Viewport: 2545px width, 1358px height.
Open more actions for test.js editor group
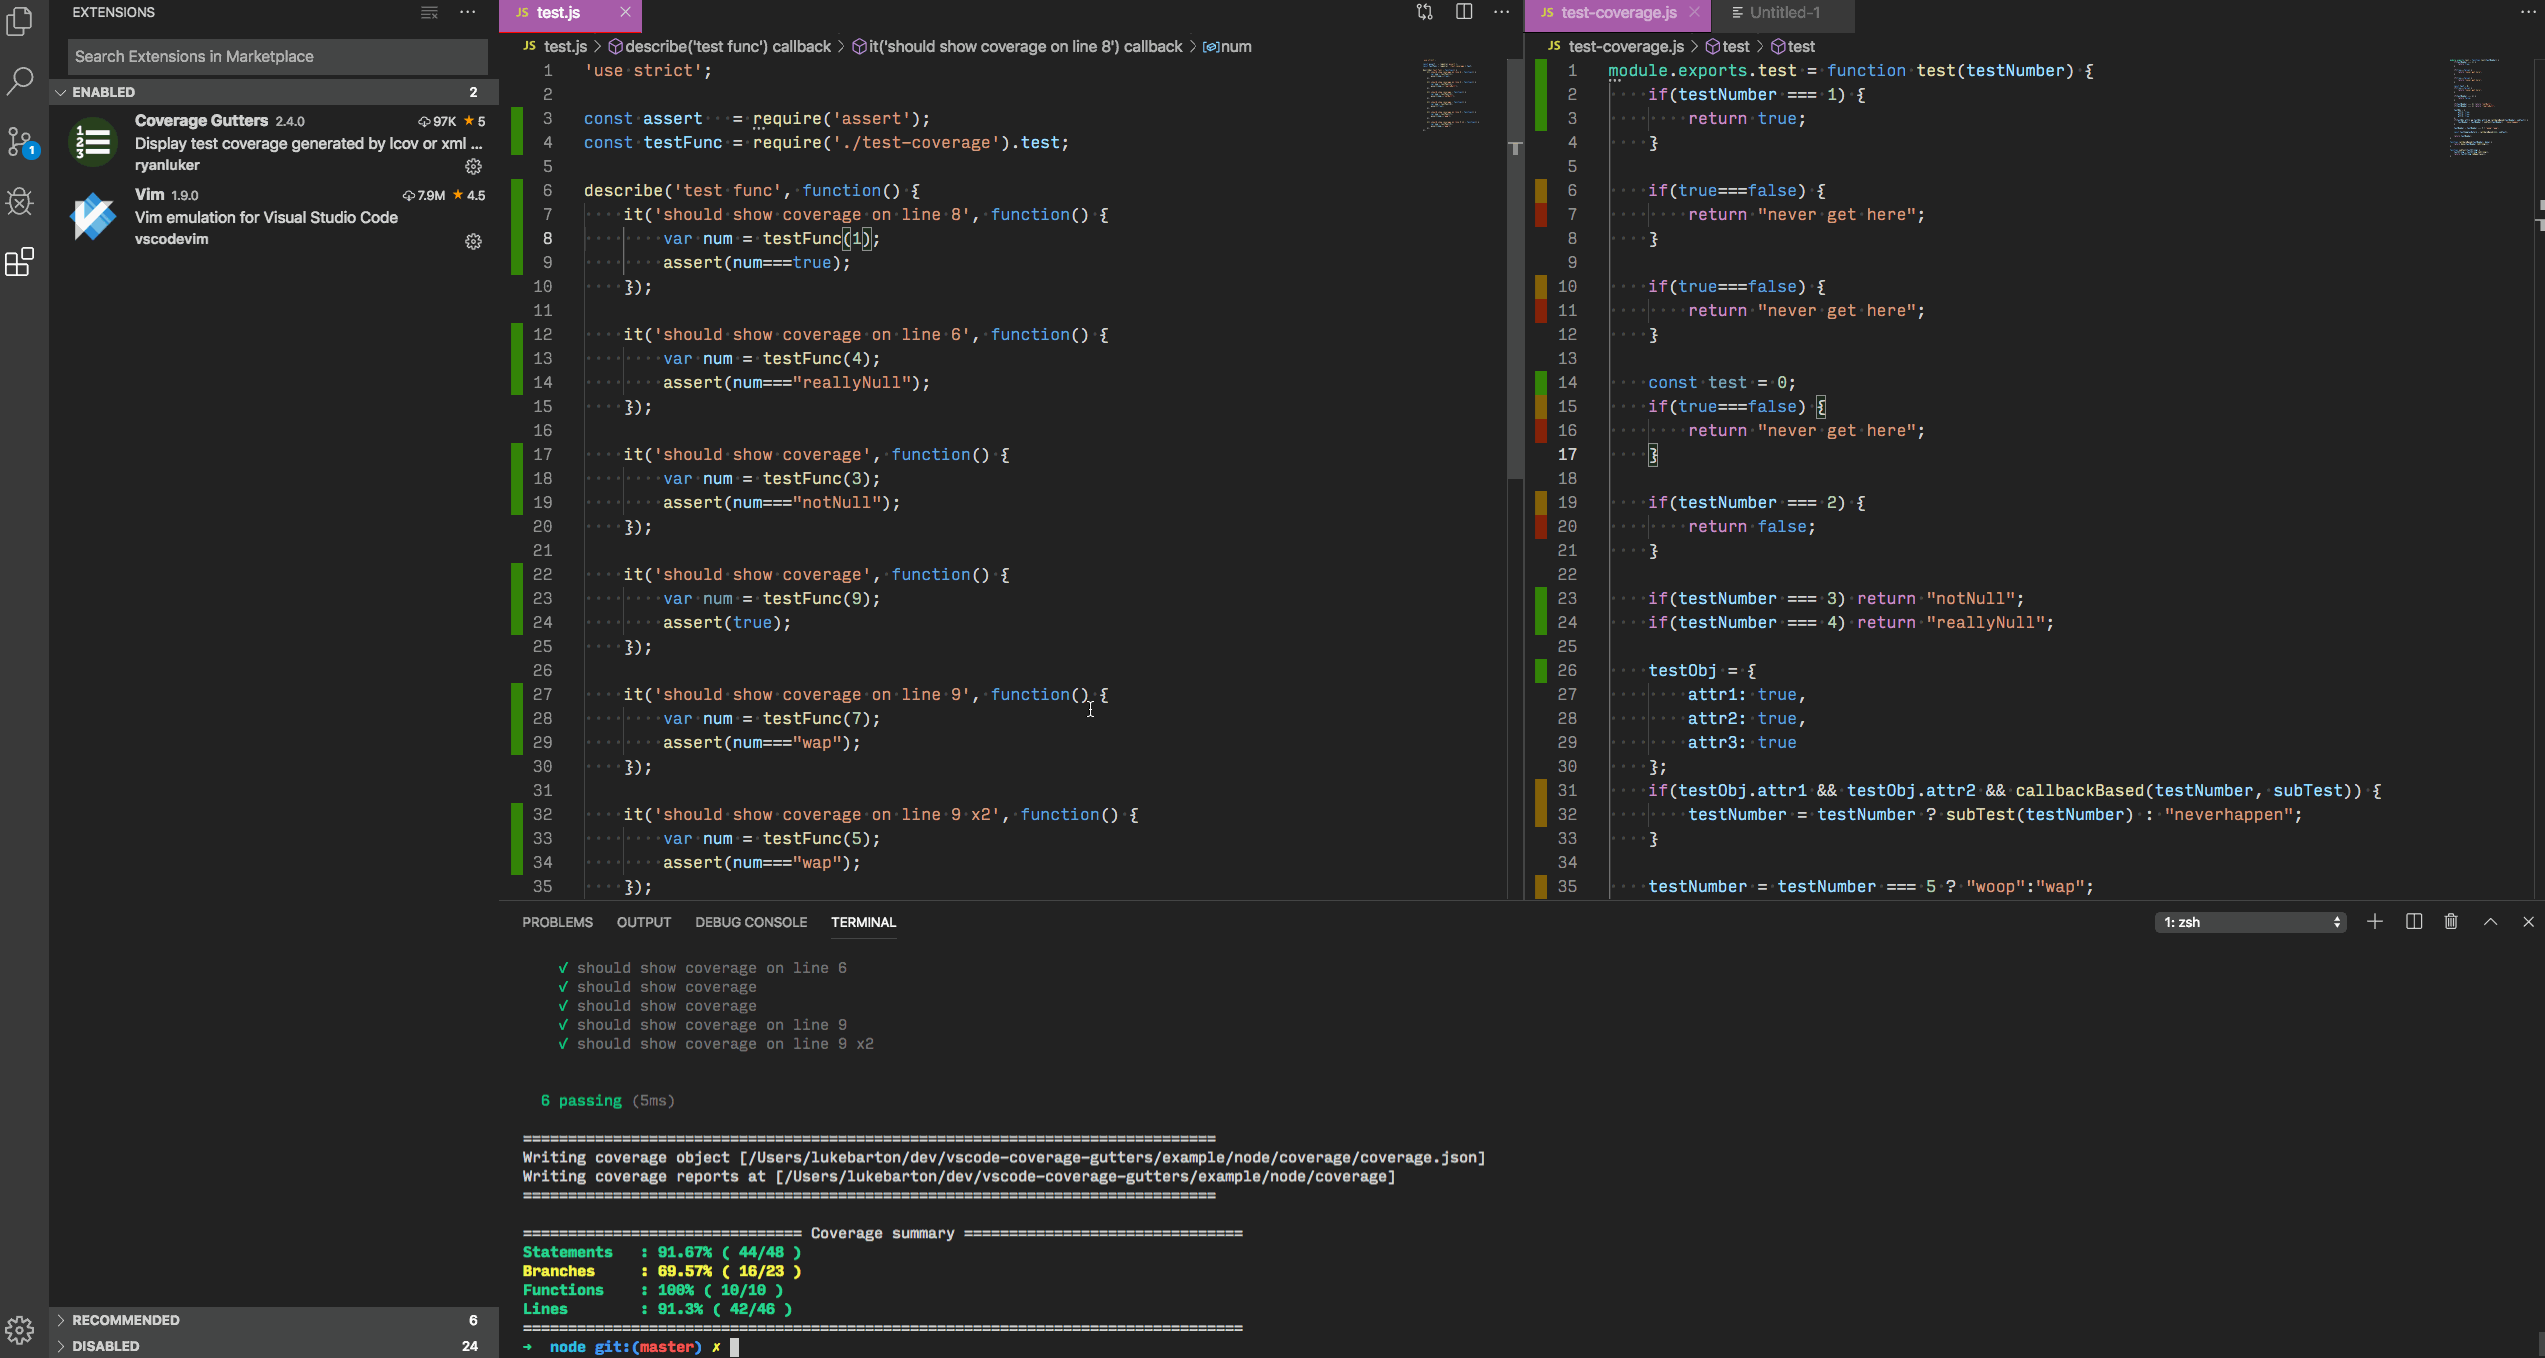tap(1502, 13)
